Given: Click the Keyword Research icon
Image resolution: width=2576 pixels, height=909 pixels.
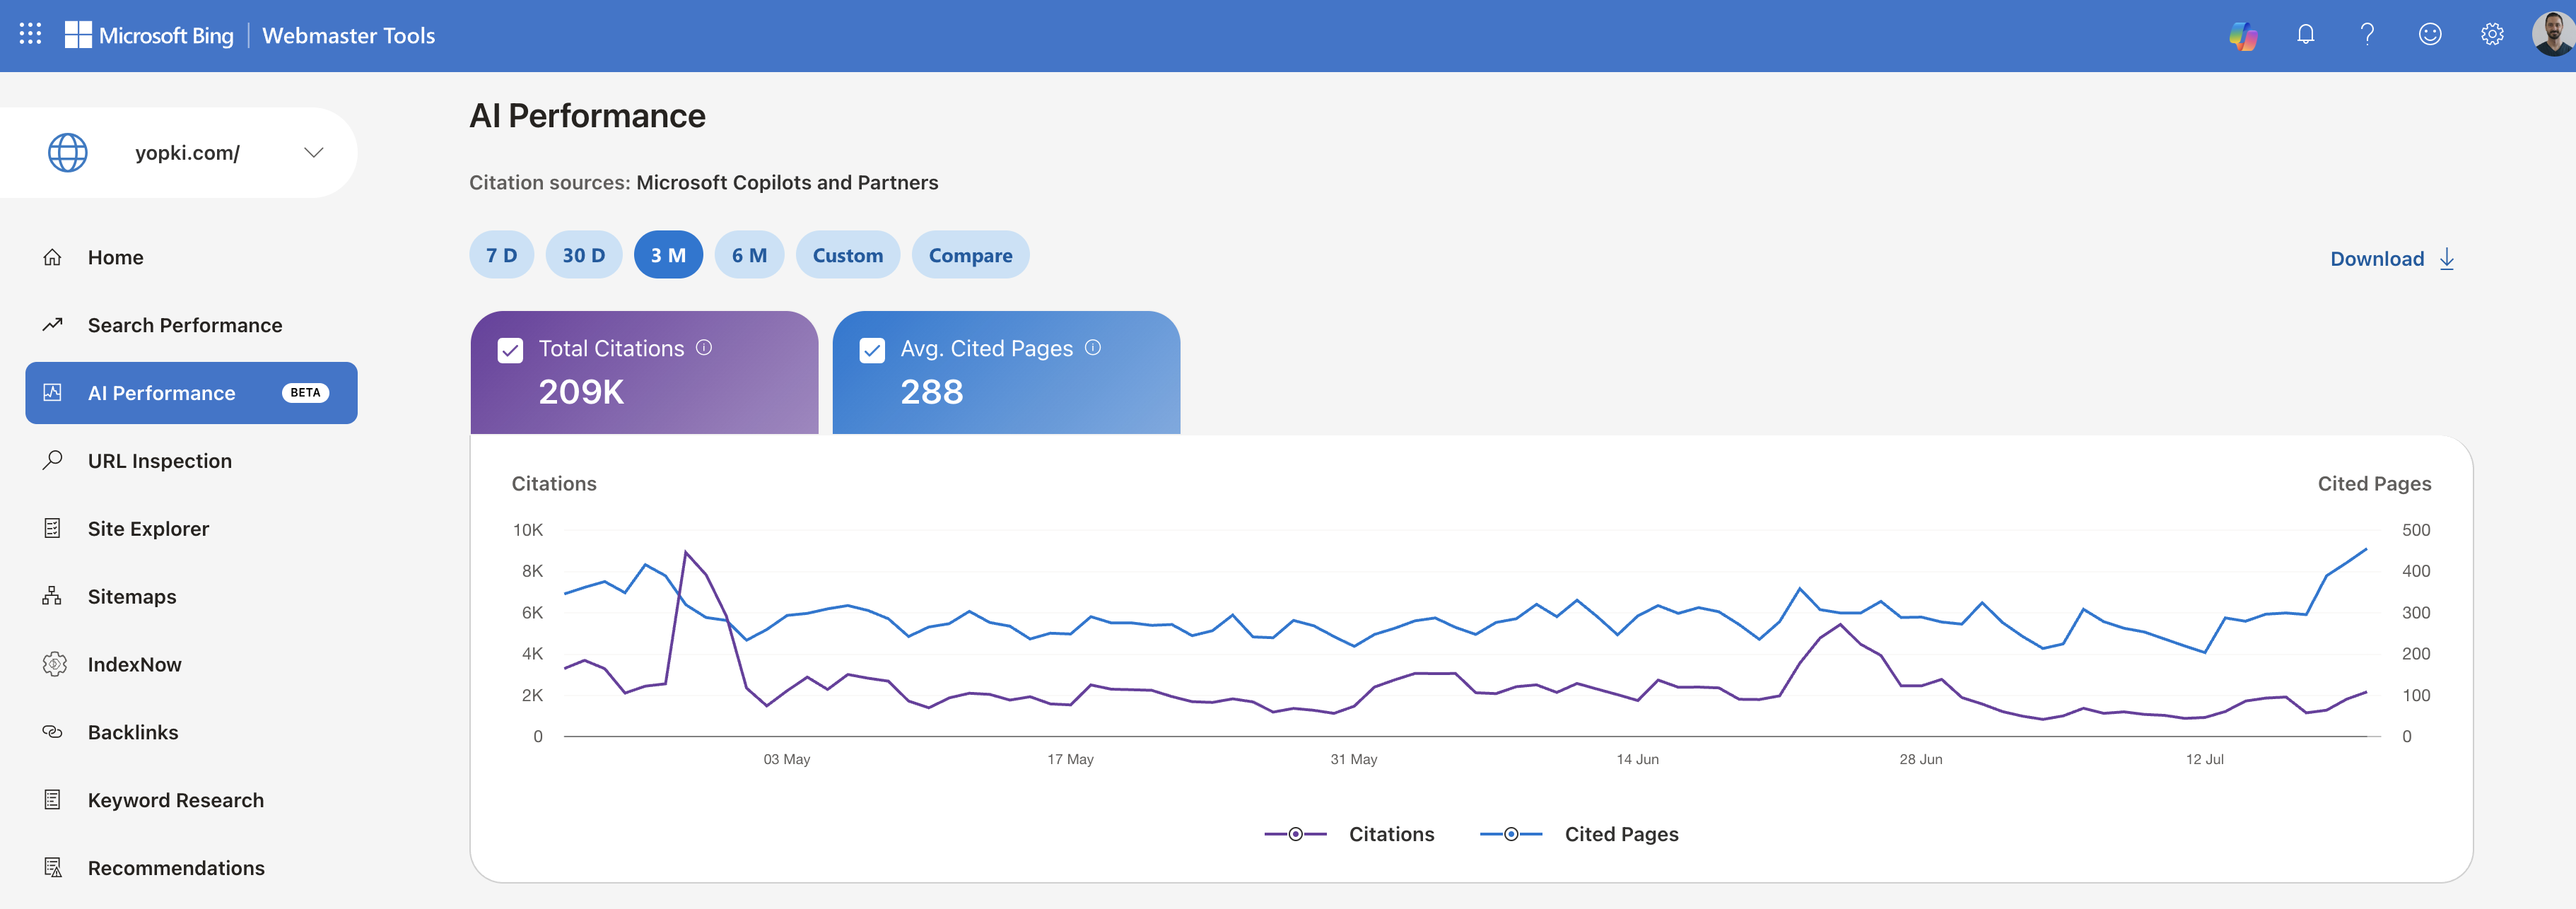Looking at the screenshot, I should pos(53,800).
